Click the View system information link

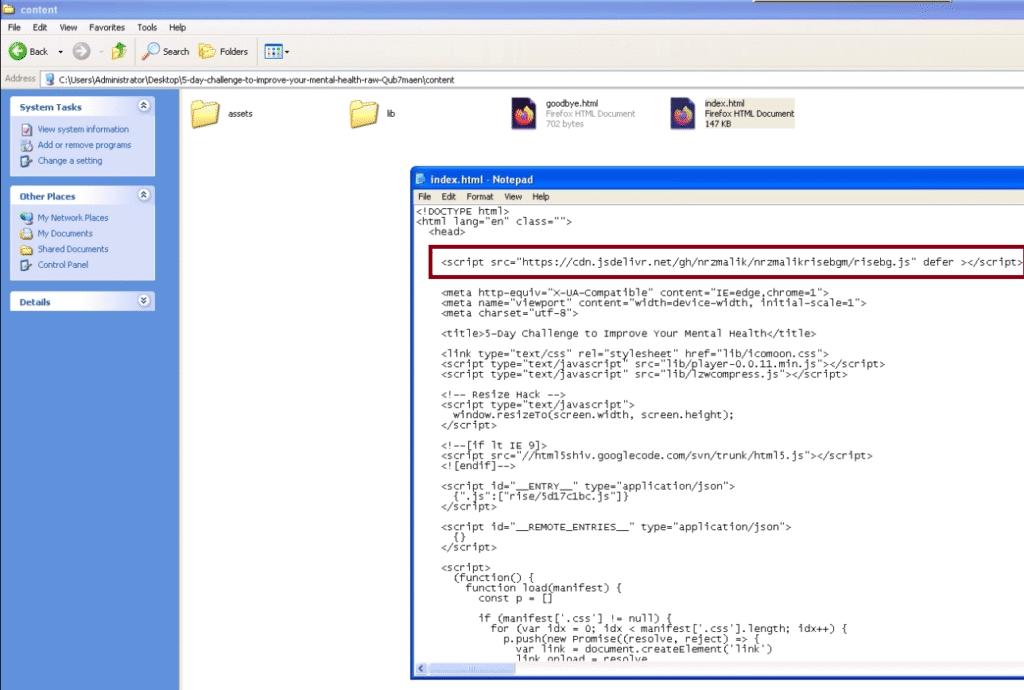[83, 129]
